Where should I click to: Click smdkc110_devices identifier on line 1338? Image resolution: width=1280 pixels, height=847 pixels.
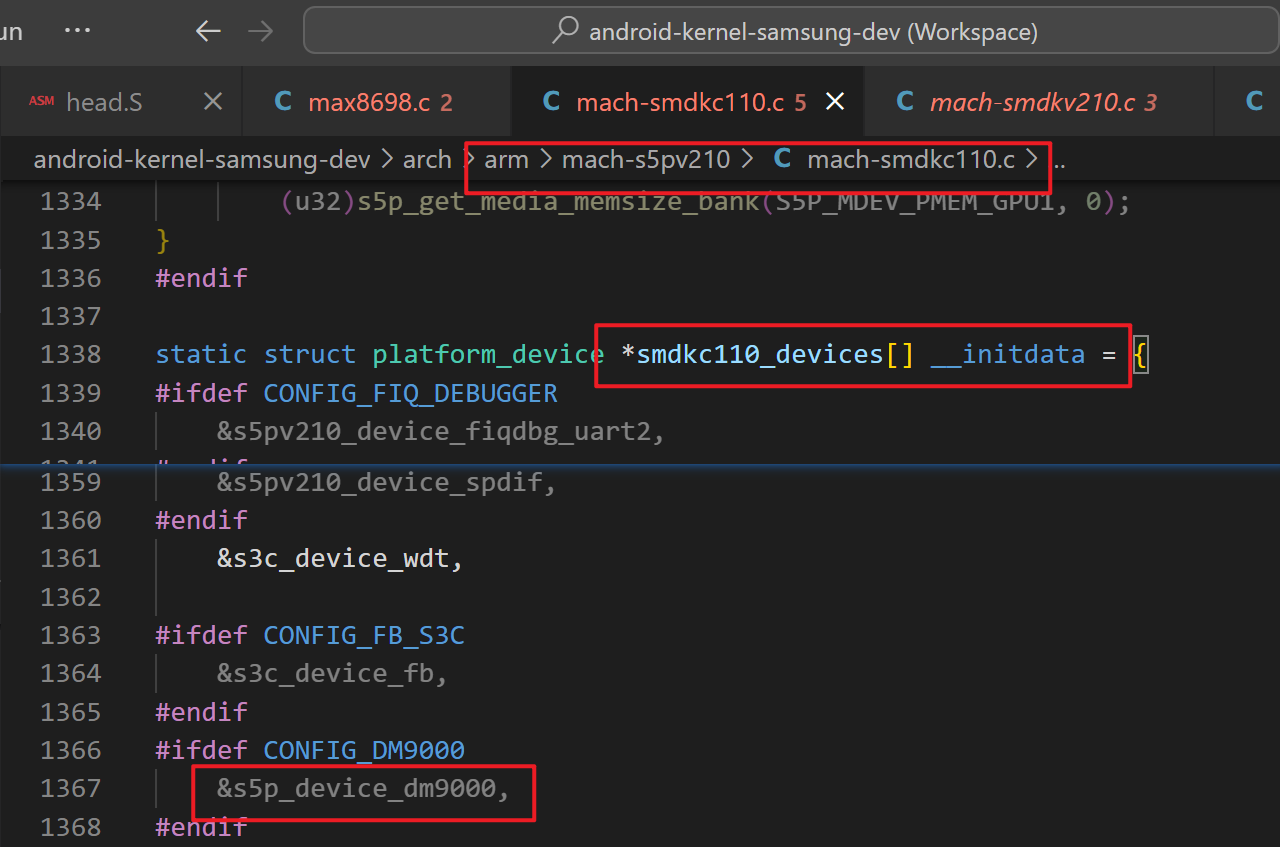point(759,354)
